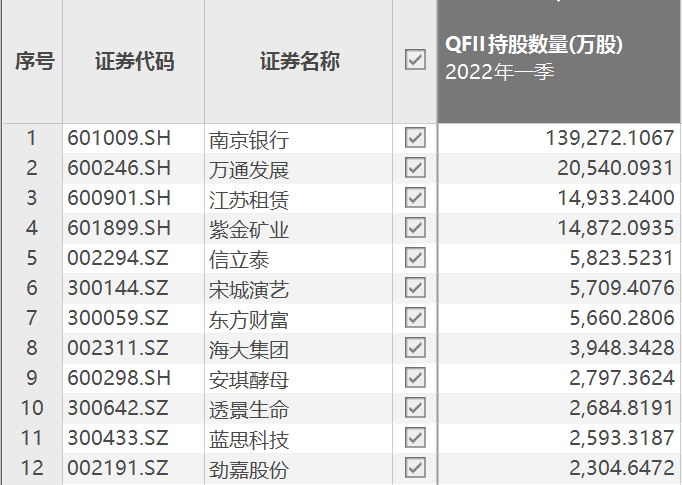682x485 pixels.
Task: Click the name 蓝思科技
Action: coord(249,440)
